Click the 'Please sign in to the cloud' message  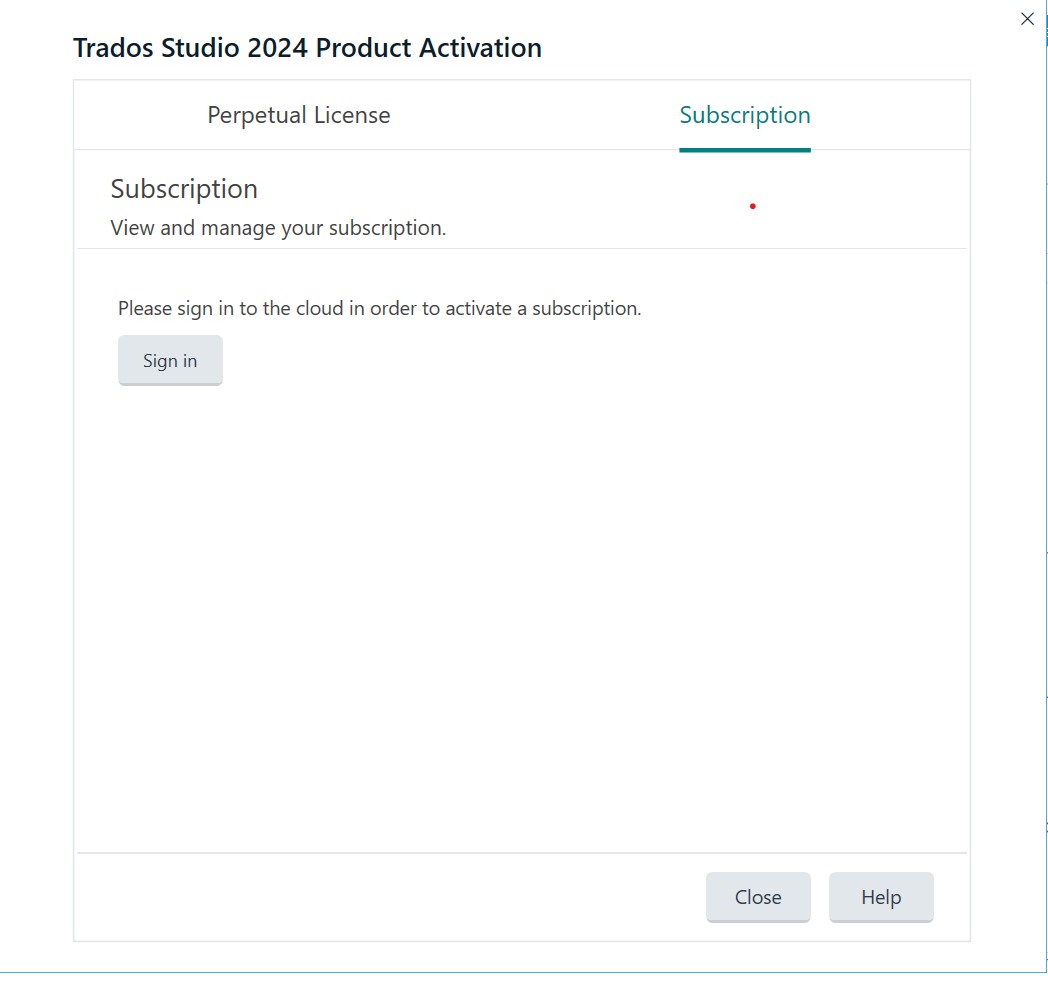379,308
